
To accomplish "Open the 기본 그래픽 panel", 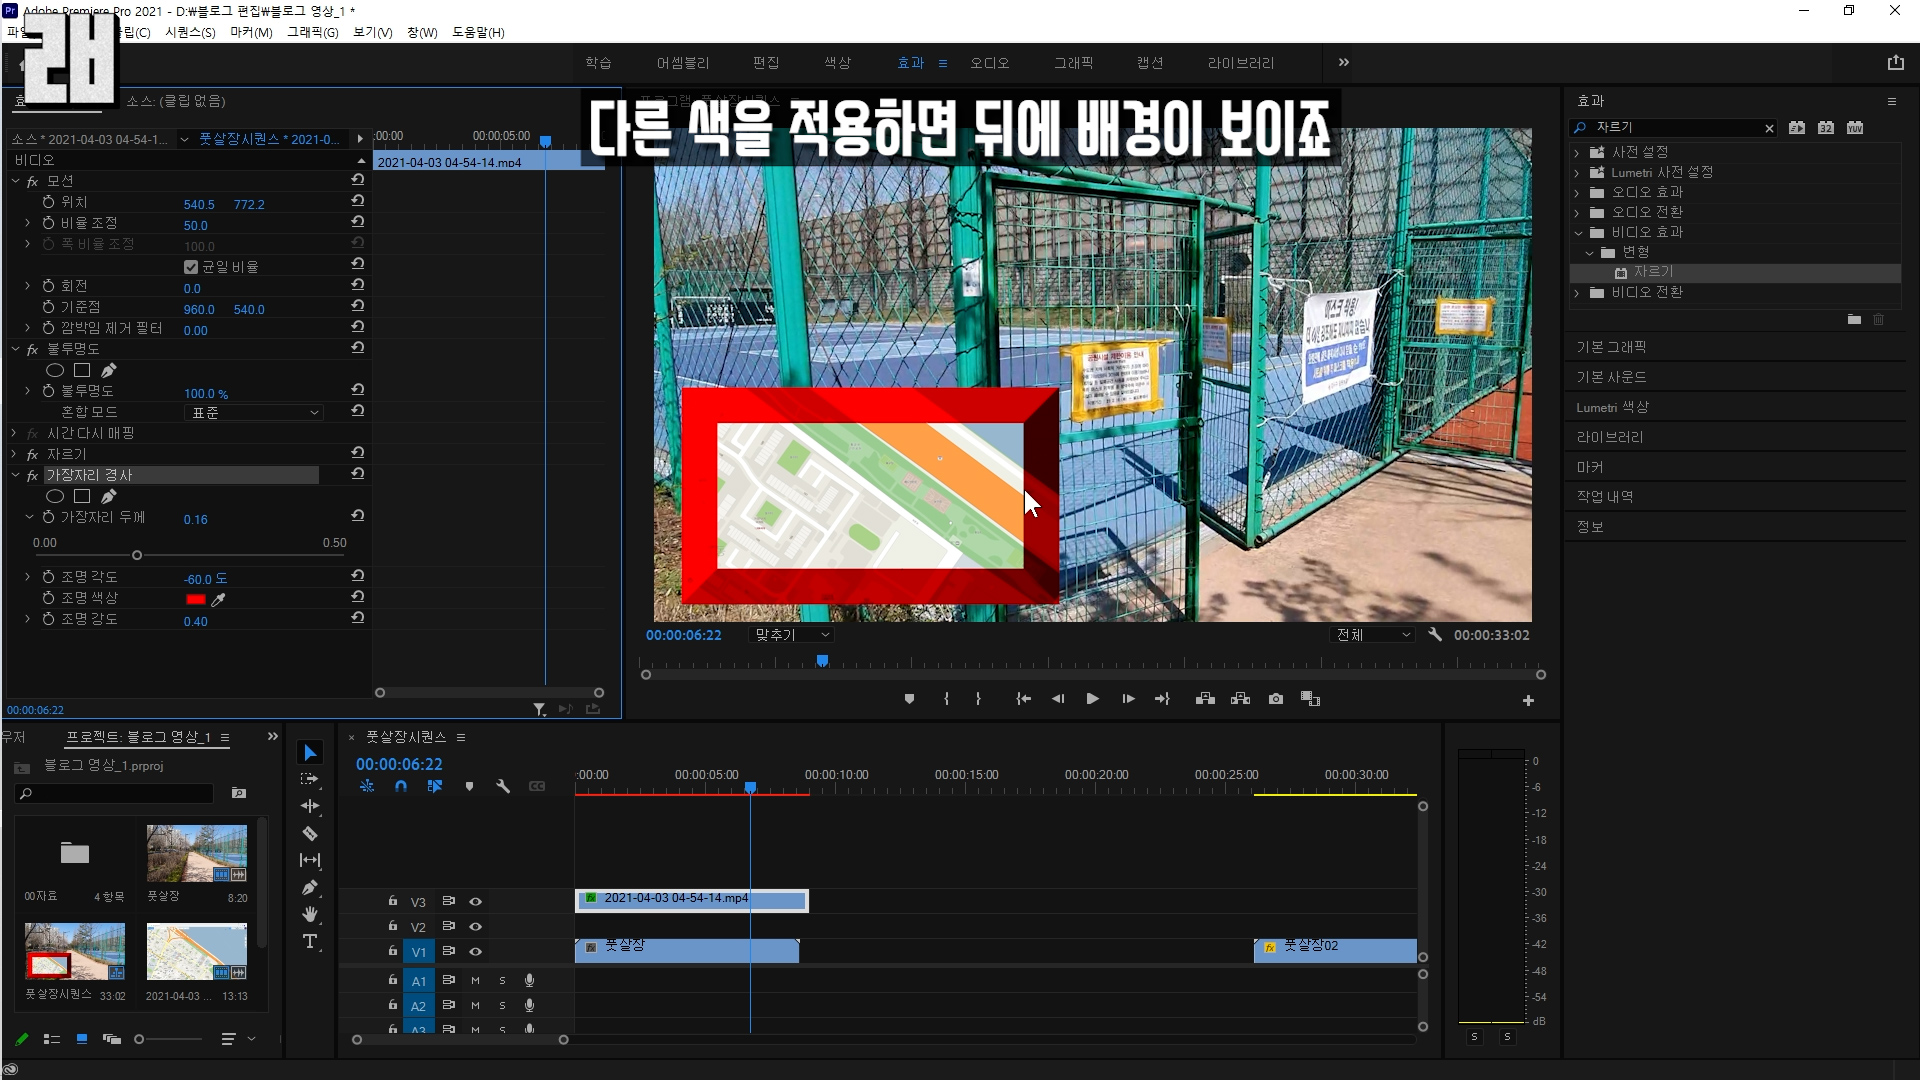I will click(x=1611, y=347).
